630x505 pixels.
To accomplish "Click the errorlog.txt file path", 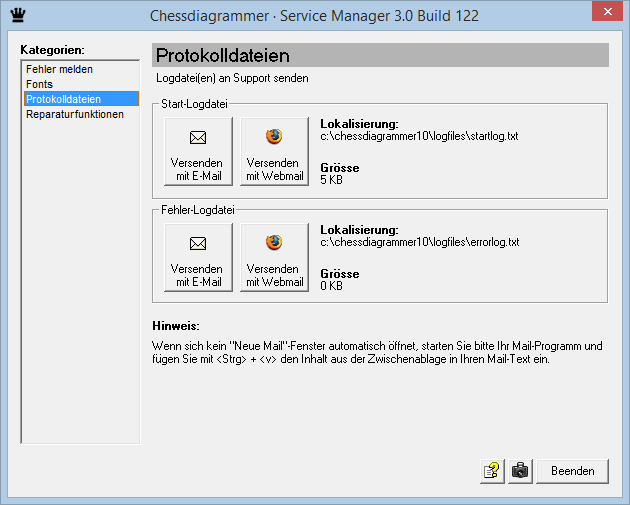I will click(419, 242).
